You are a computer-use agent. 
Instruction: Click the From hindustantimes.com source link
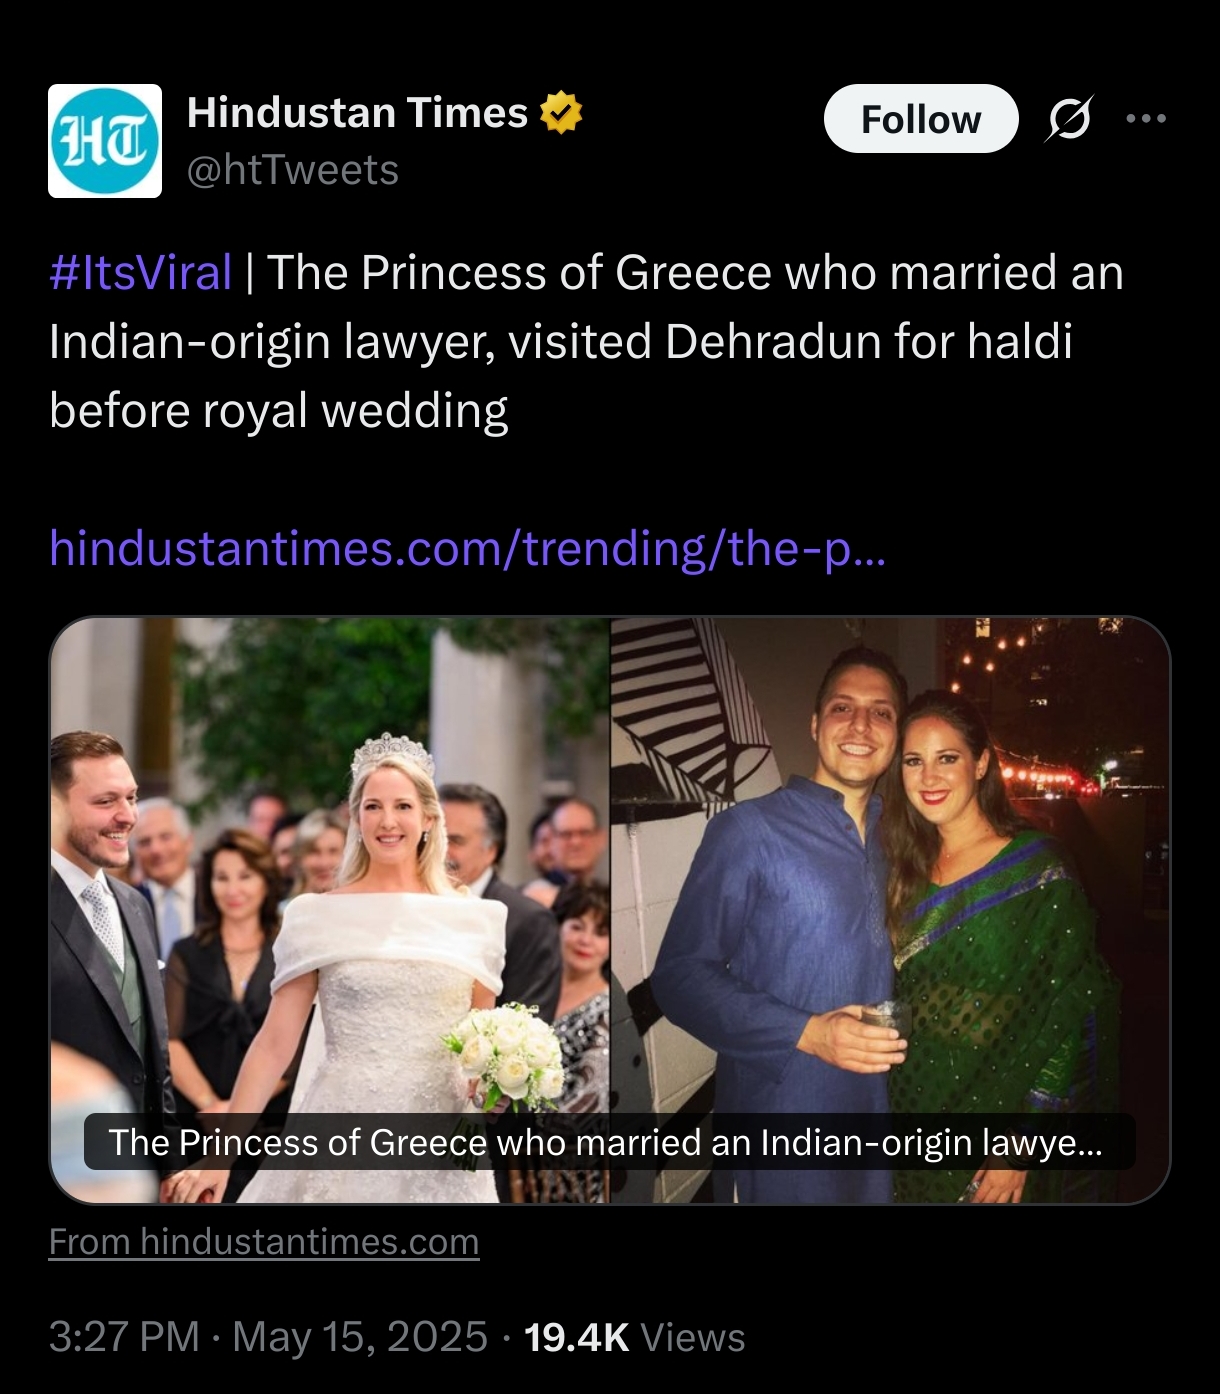[x=264, y=1241]
